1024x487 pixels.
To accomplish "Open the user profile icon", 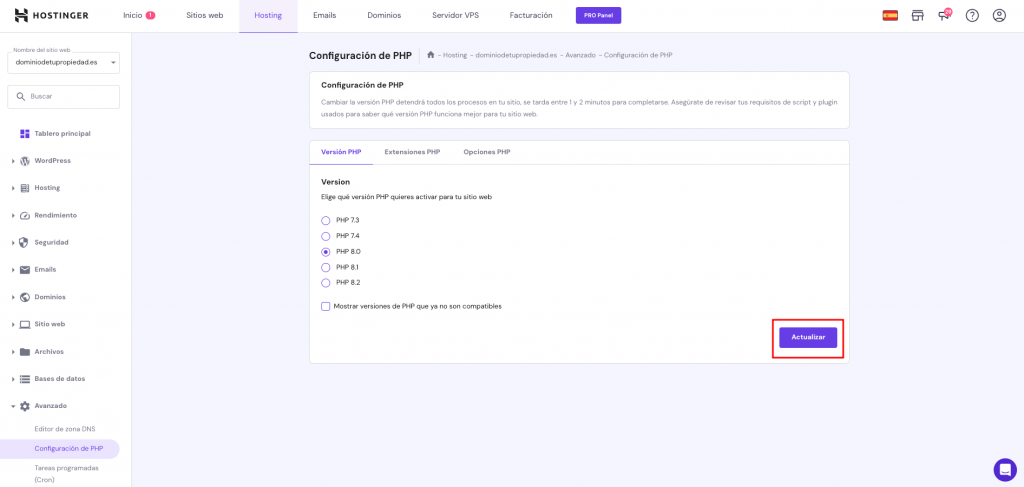I will click(x=999, y=15).
